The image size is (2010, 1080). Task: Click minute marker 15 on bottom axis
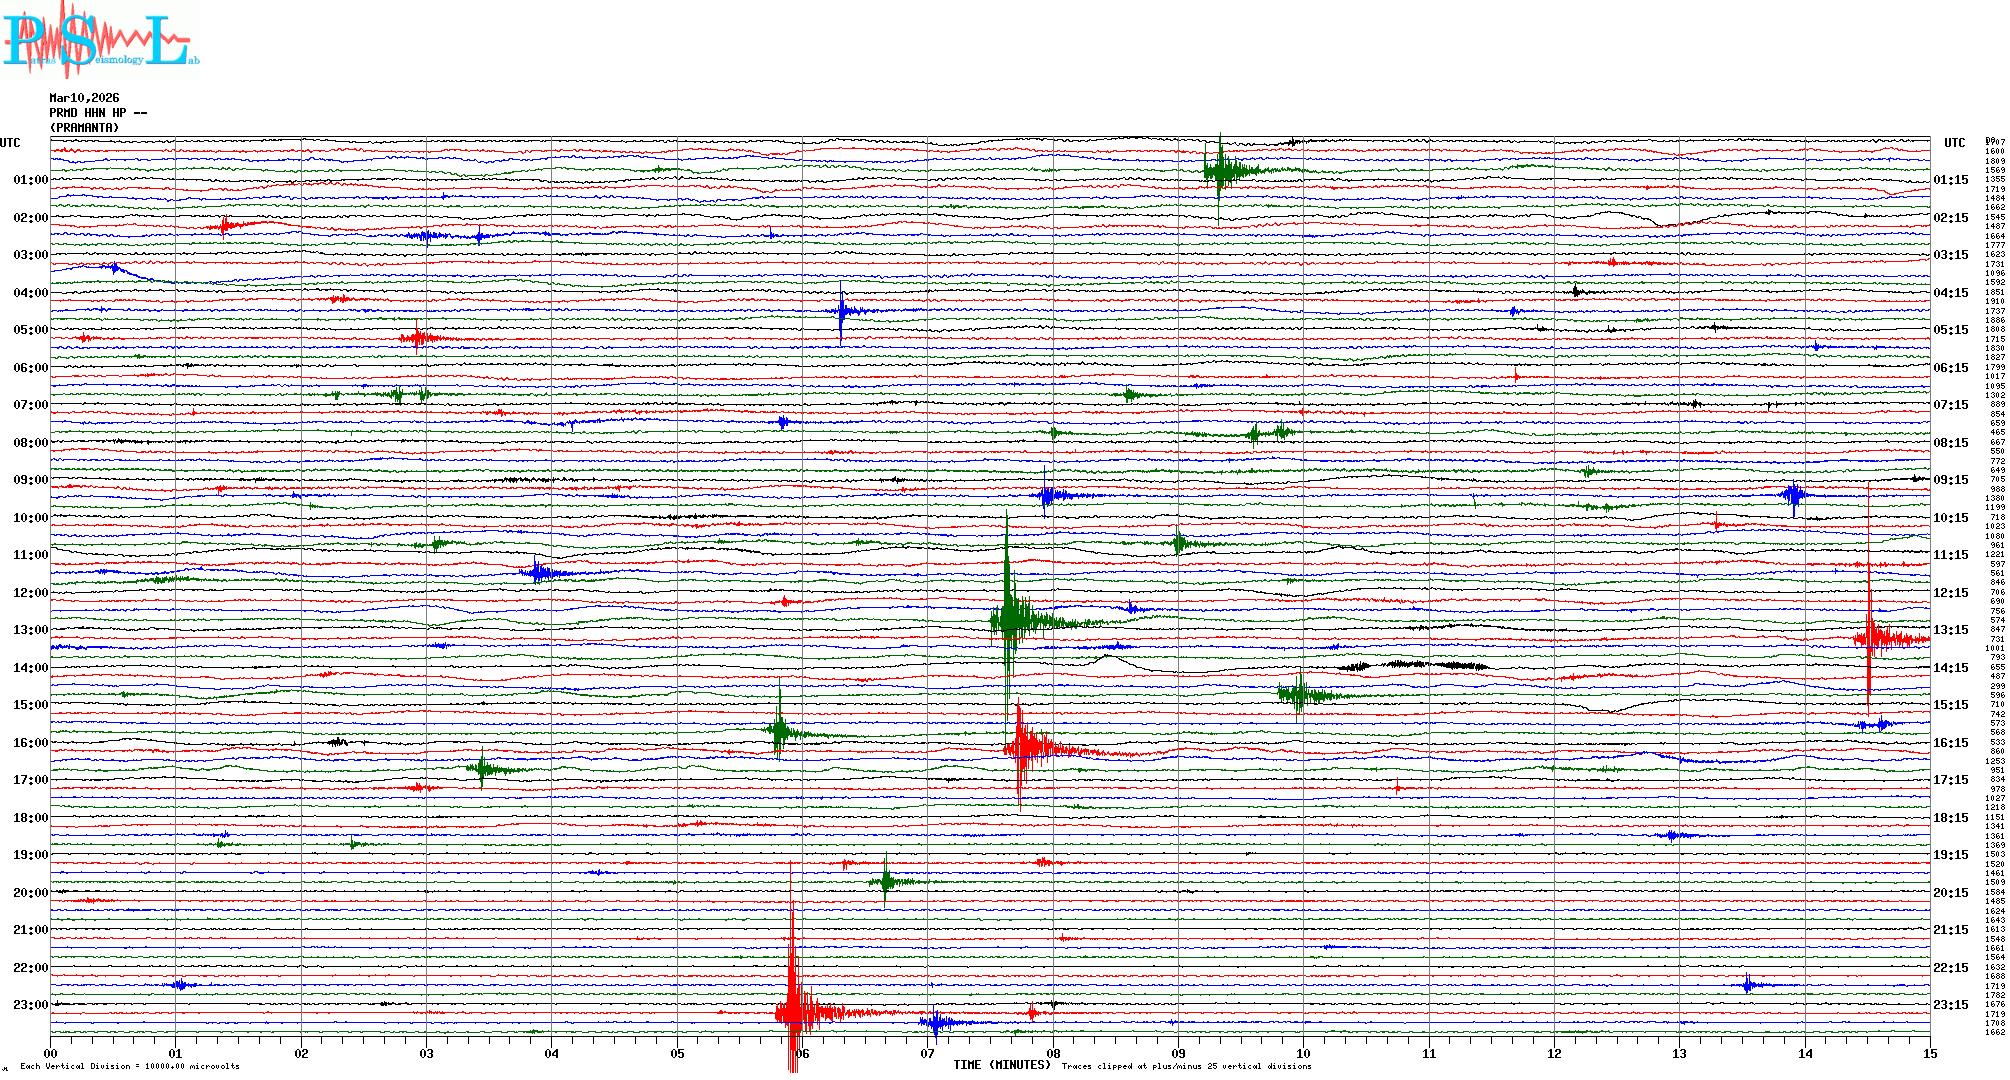(1929, 1053)
